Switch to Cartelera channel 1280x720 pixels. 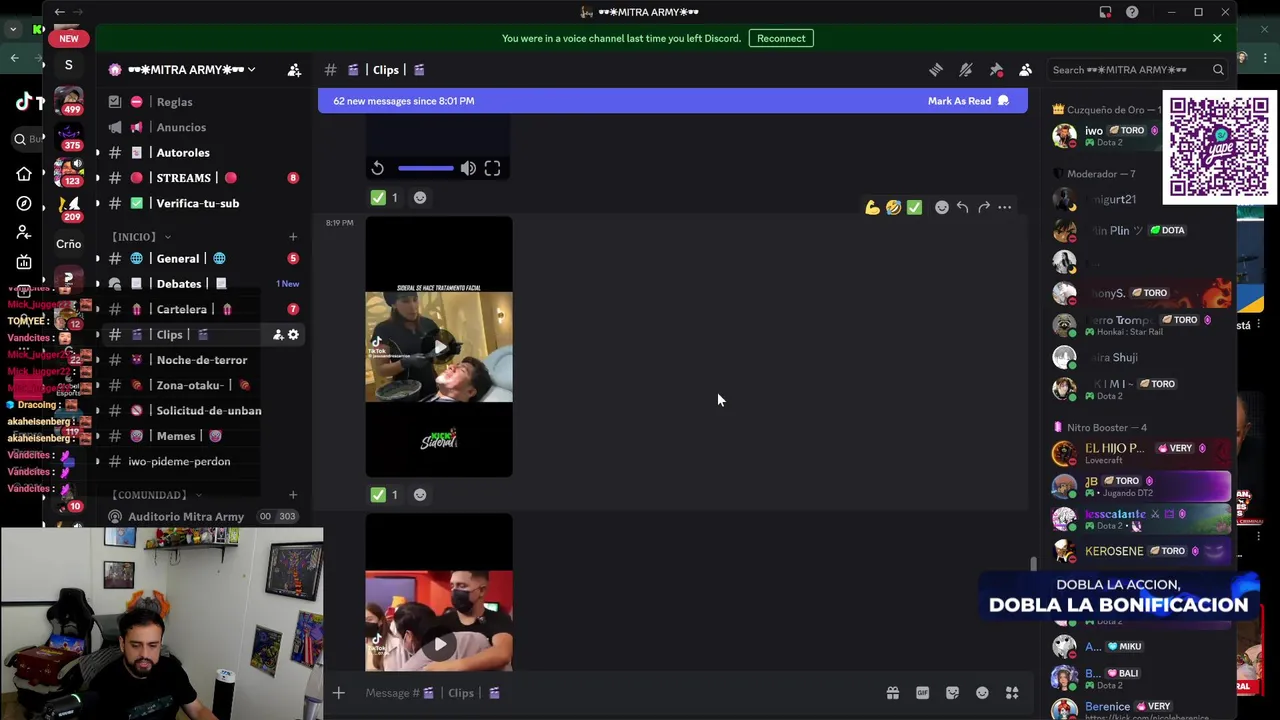(203, 310)
